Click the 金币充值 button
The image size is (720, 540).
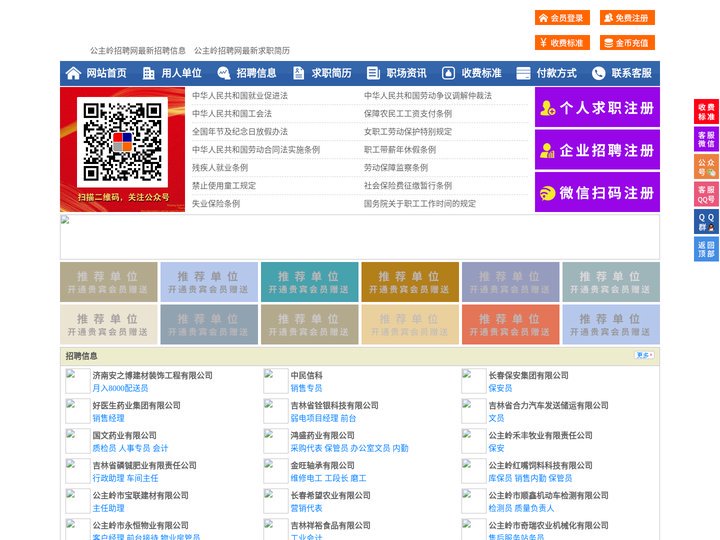click(627, 43)
